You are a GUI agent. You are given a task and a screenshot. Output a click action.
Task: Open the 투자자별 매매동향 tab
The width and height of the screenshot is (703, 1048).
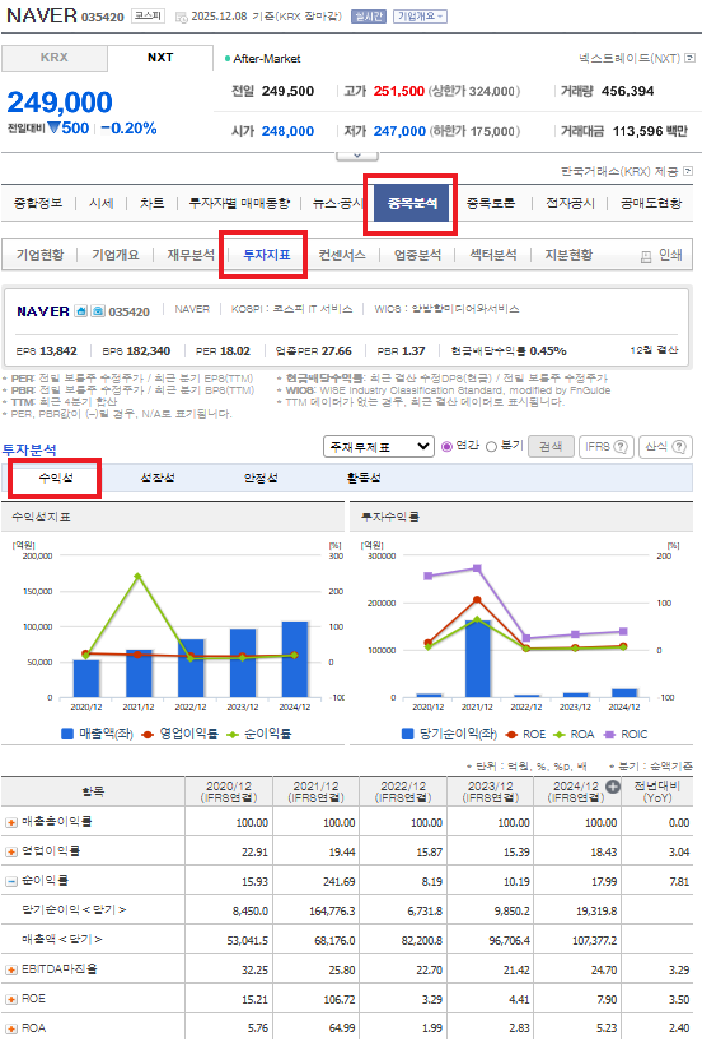[239, 203]
